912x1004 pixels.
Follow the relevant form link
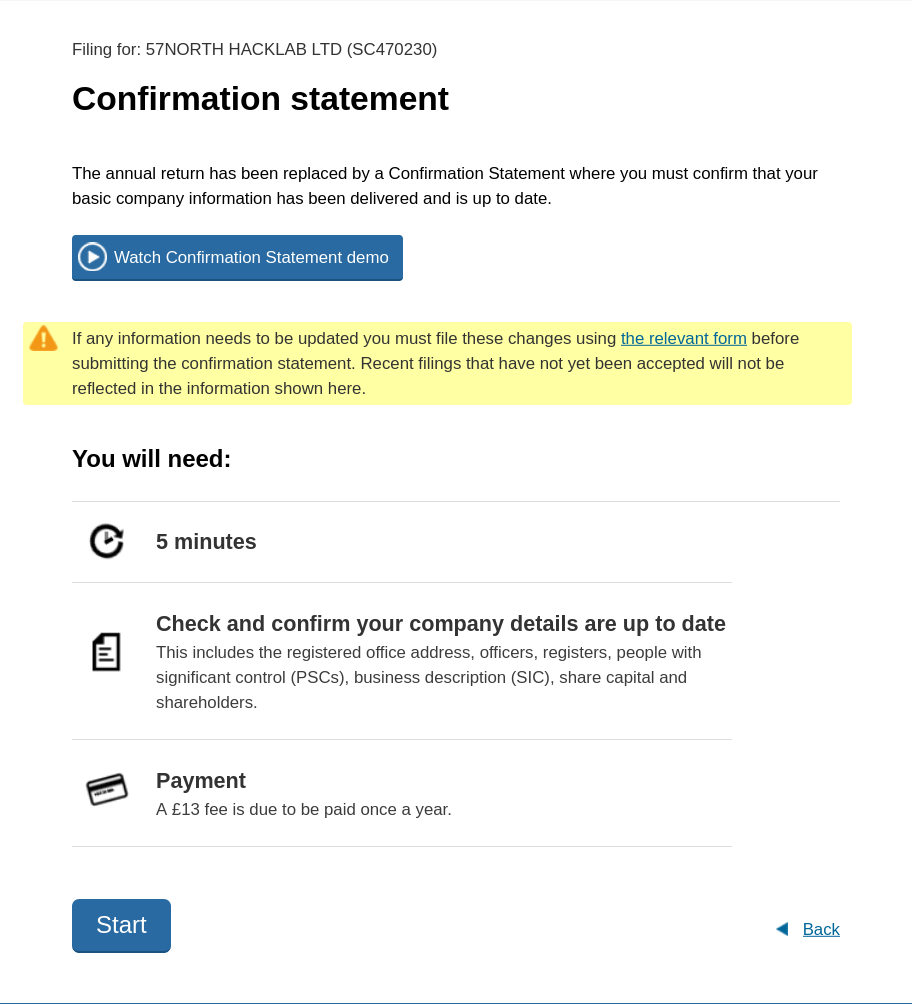683,338
